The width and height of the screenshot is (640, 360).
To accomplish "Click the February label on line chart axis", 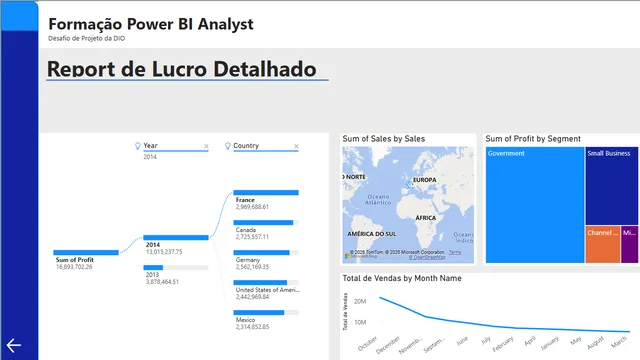I will [x=502, y=344].
